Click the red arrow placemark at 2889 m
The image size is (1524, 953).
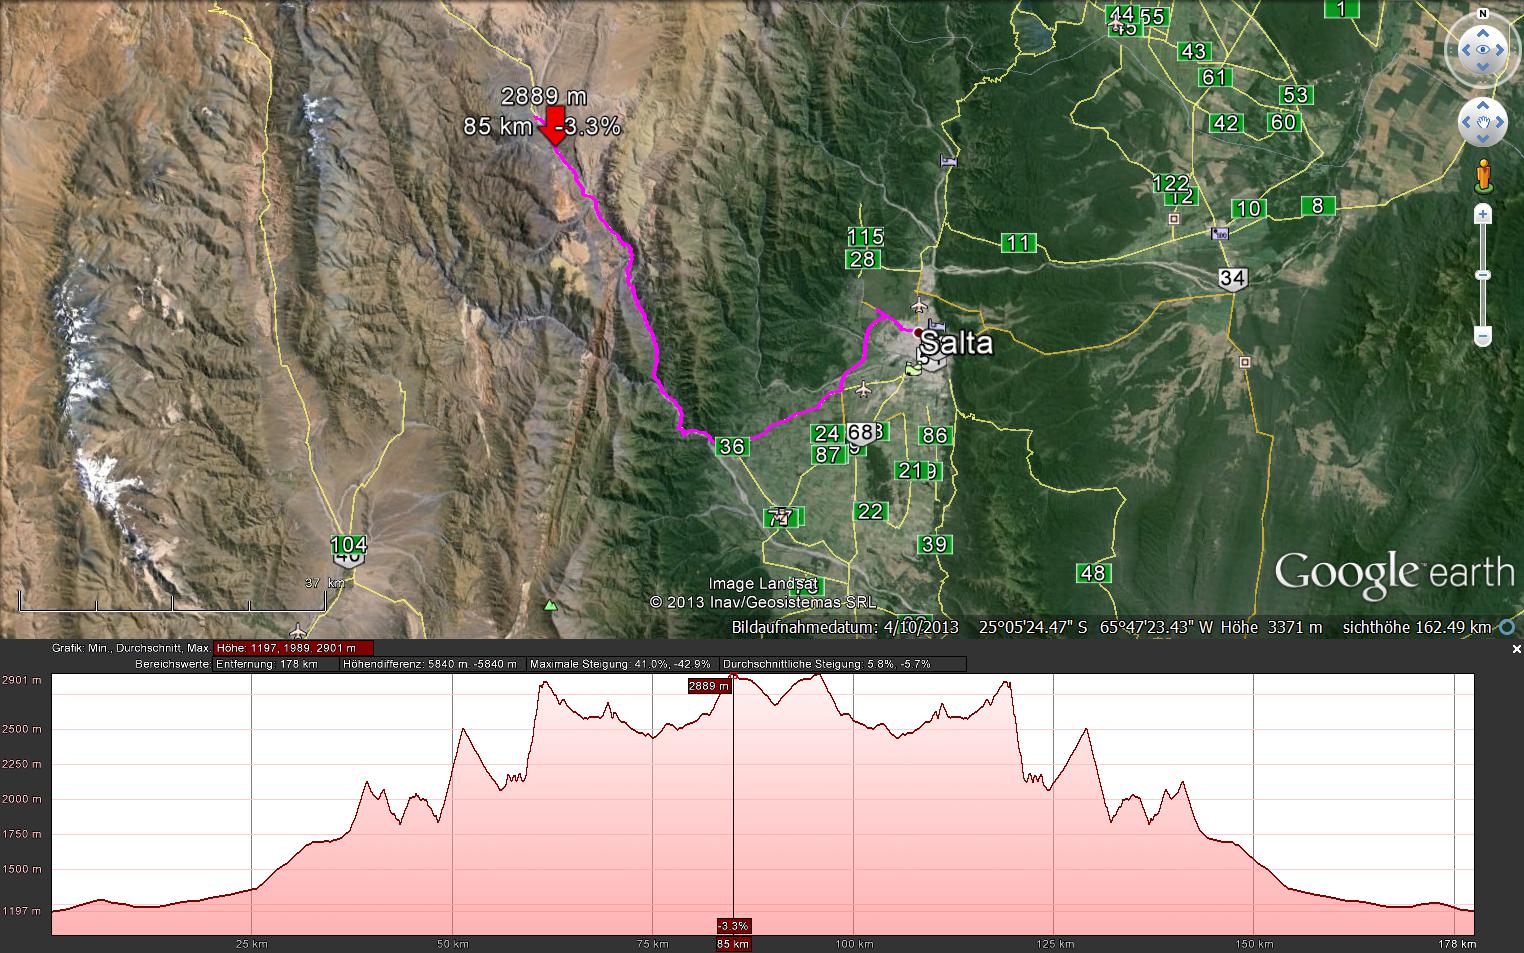(554, 124)
